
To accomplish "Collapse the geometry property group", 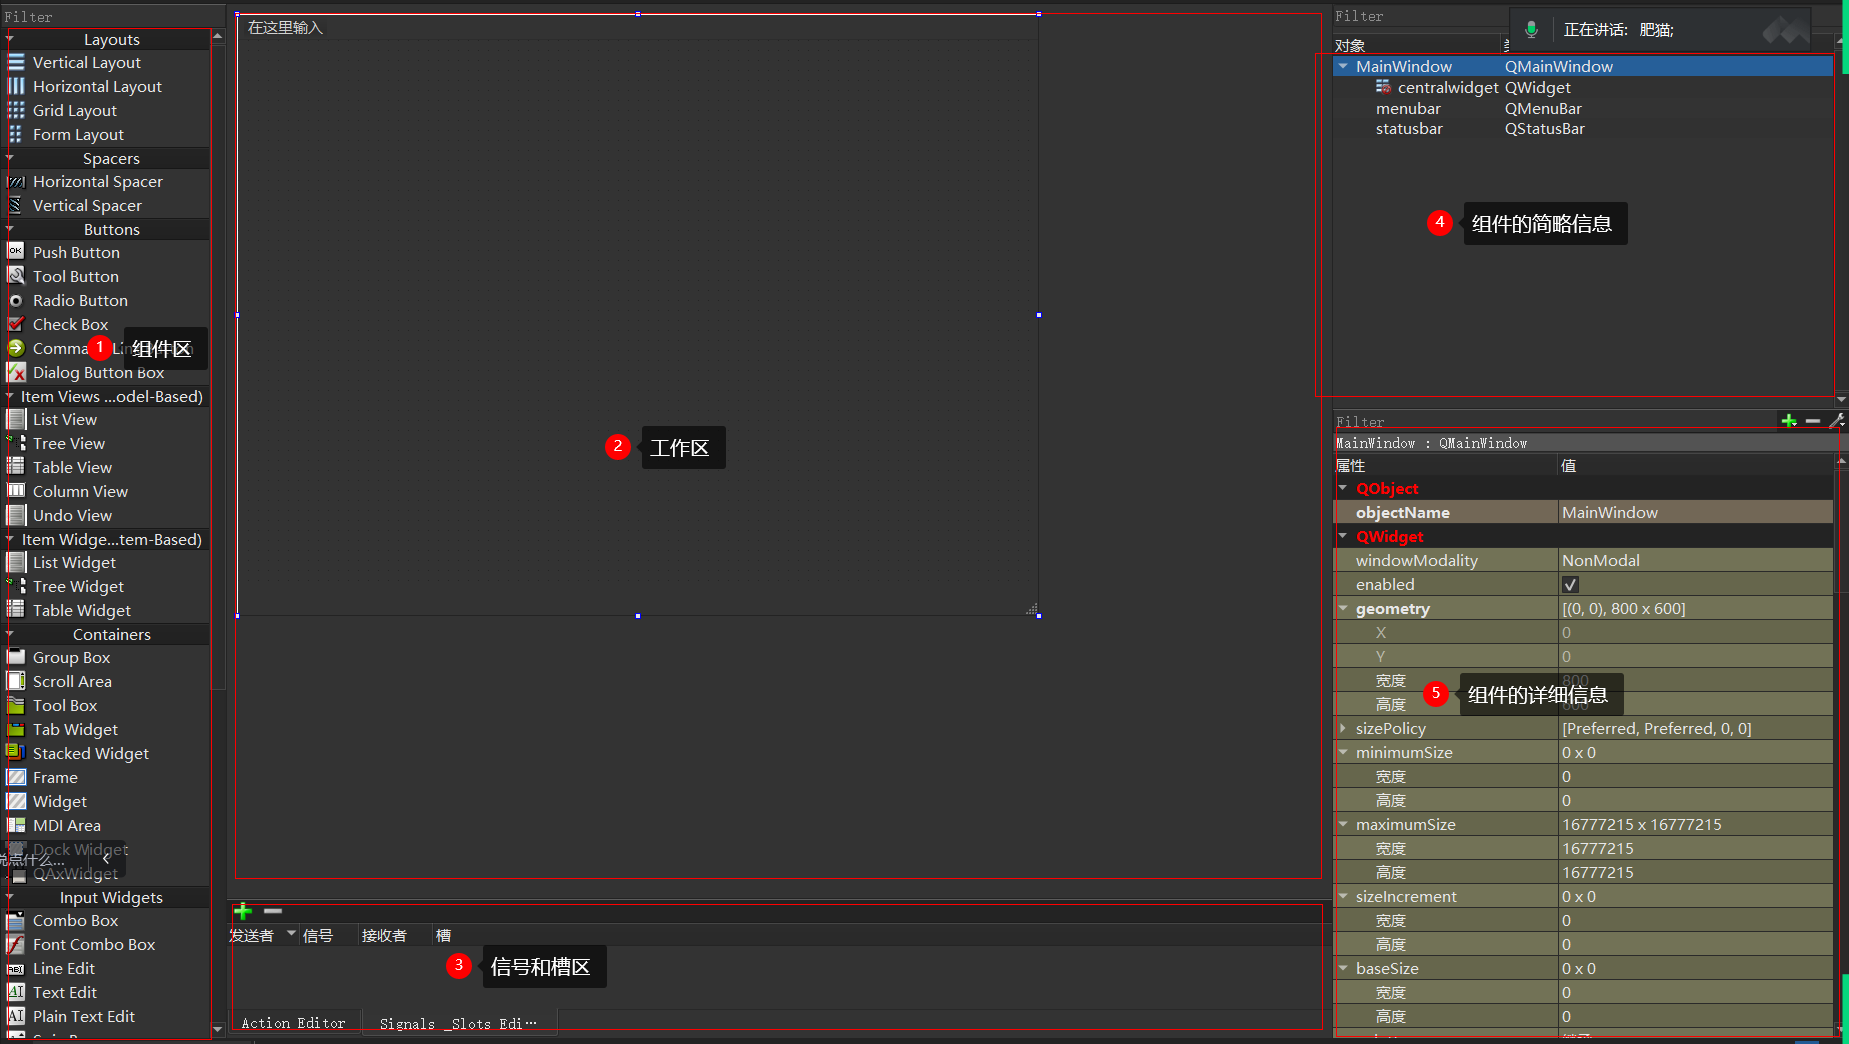I will 1343,608.
